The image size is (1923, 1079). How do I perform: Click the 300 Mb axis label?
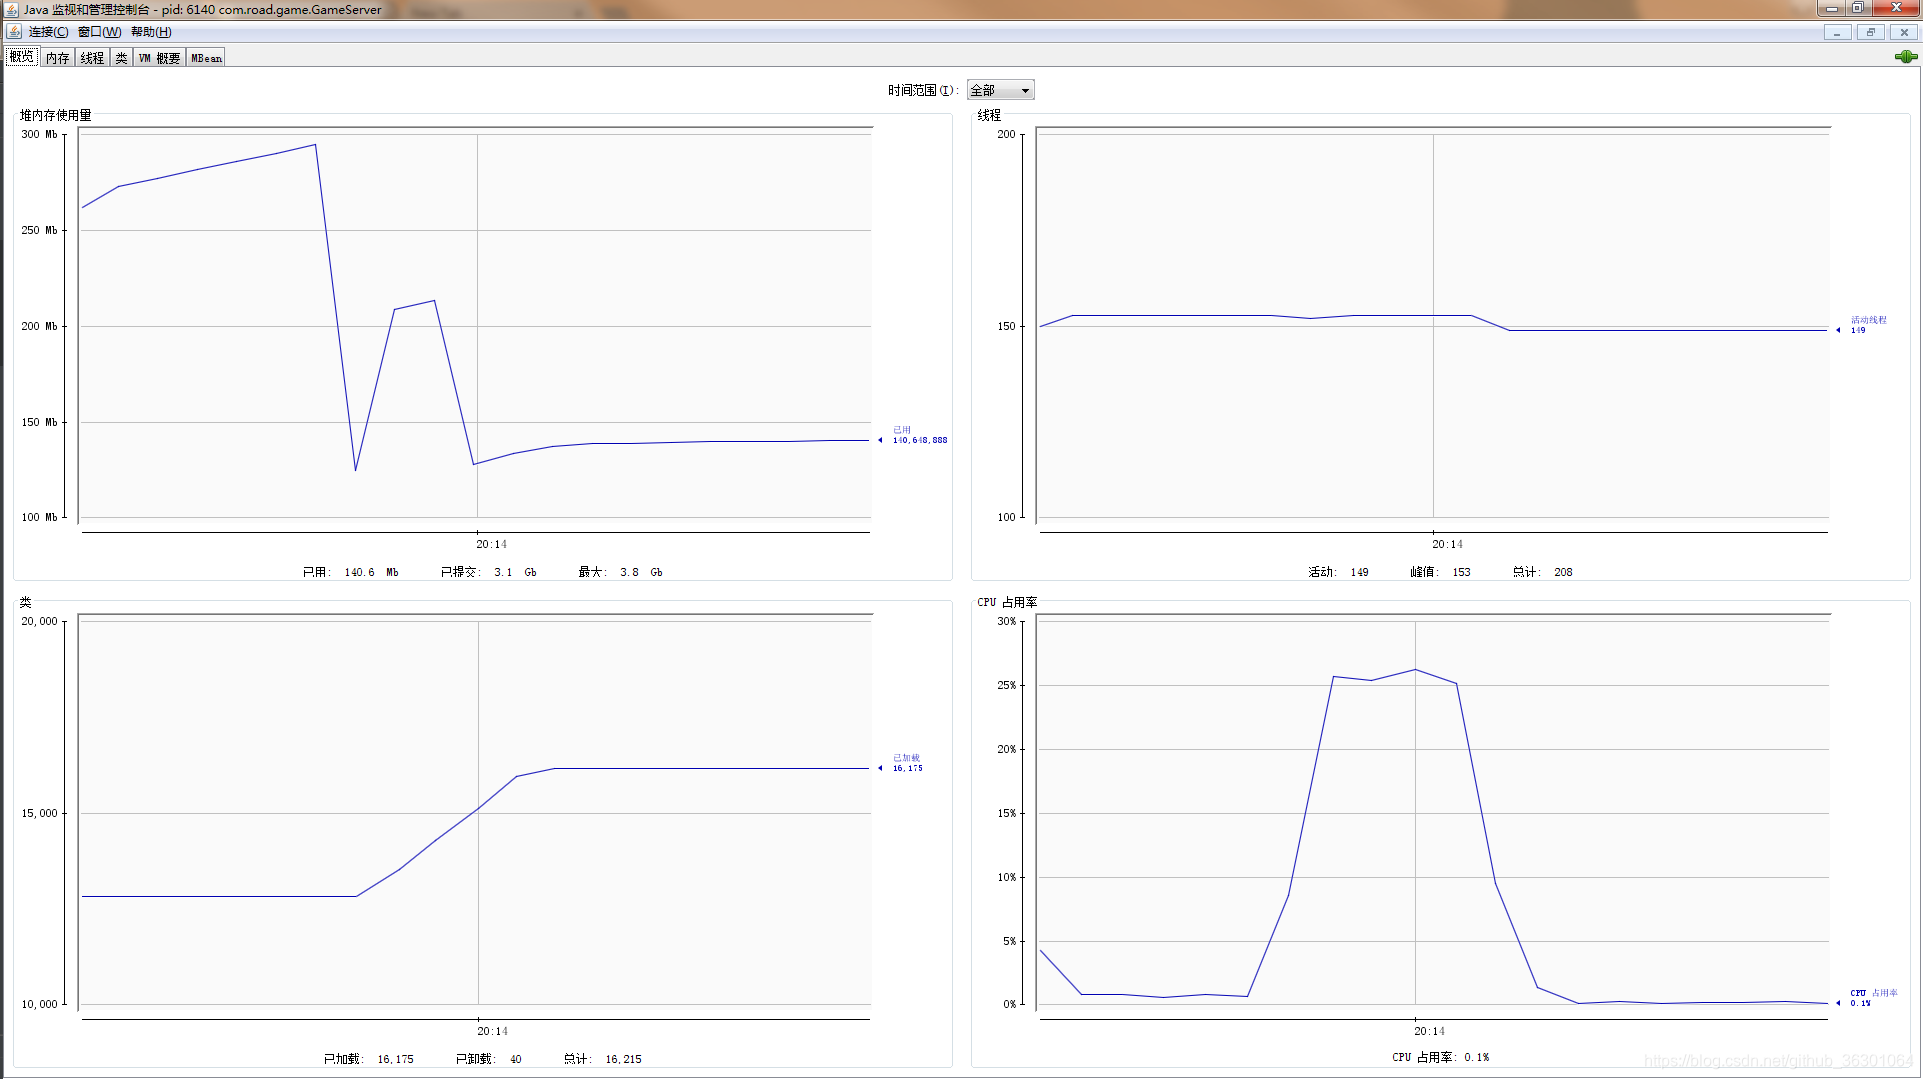pos(40,134)
